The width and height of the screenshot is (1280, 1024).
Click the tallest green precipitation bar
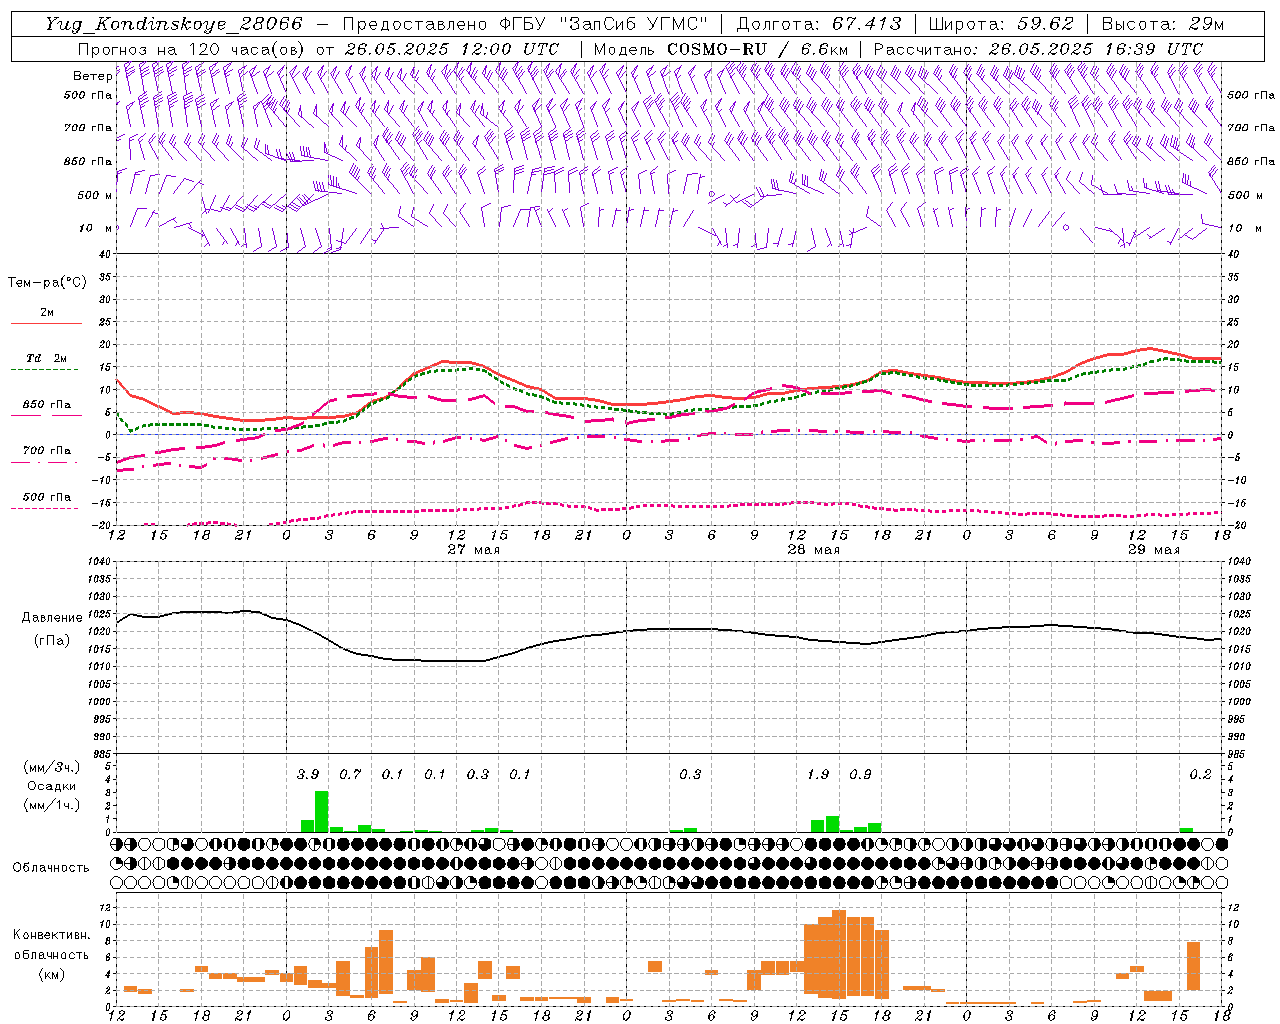pos(322,812)
